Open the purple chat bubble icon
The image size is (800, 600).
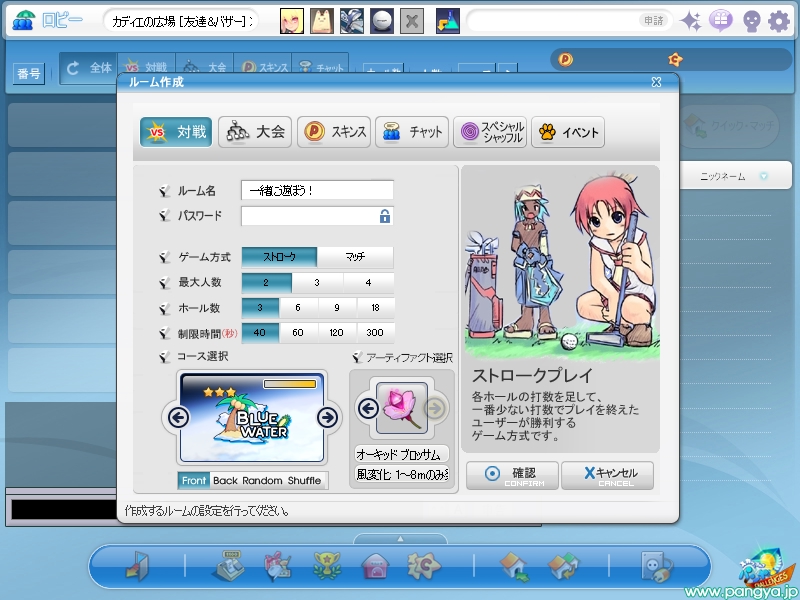pyautogui.click(x=721, y=21)
